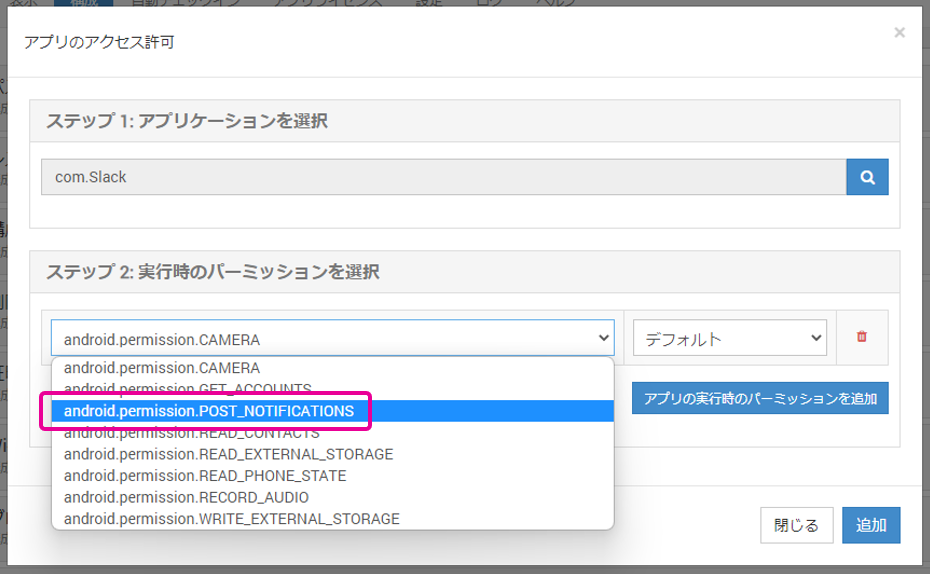Viewport: 930px width, 574px height.
Task: Click the ステップ 2 実行時のパーミッションを選択 heading
Action: [213, 271]
